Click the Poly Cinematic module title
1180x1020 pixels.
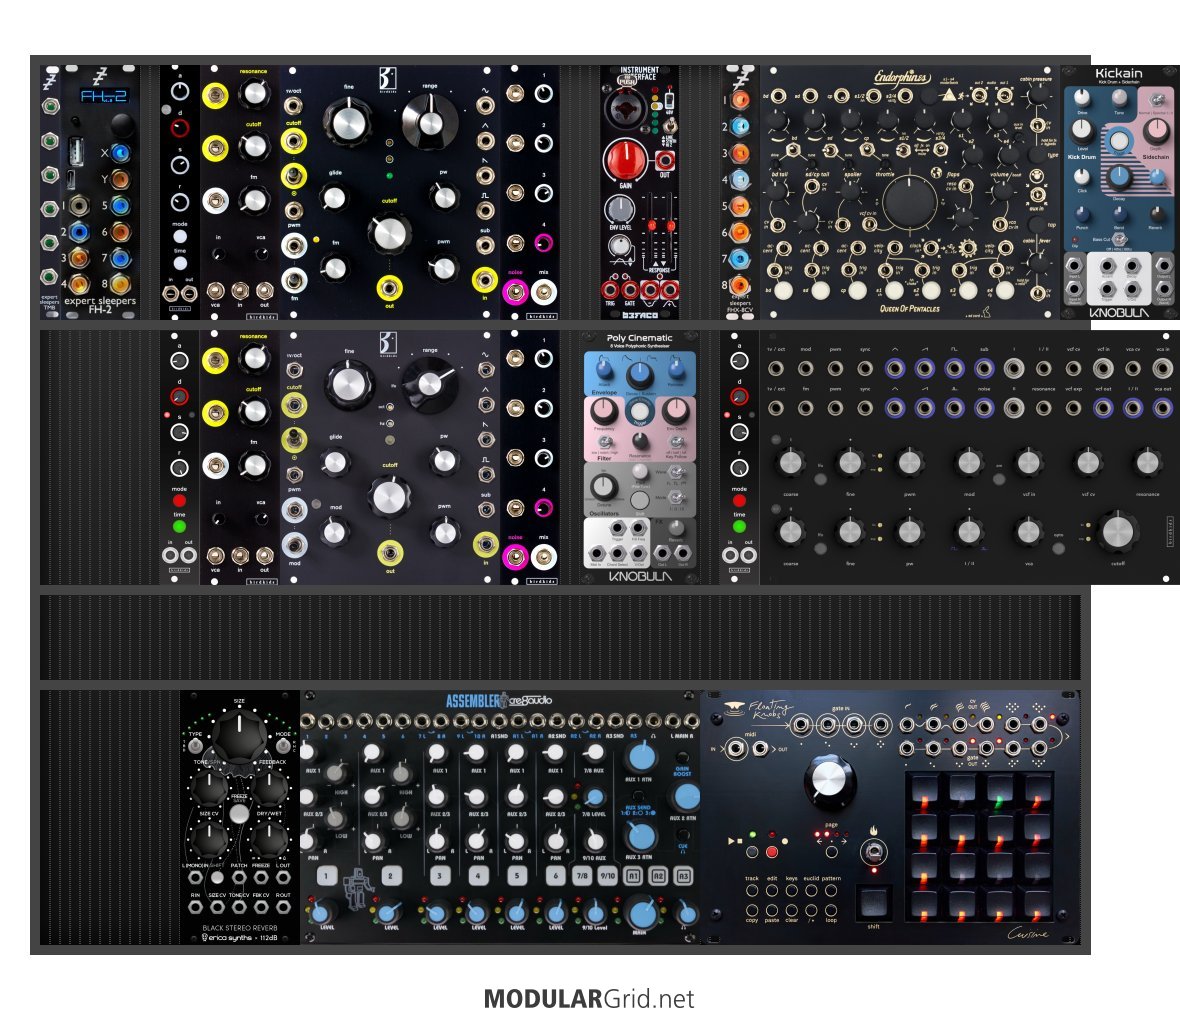[639, 338]
